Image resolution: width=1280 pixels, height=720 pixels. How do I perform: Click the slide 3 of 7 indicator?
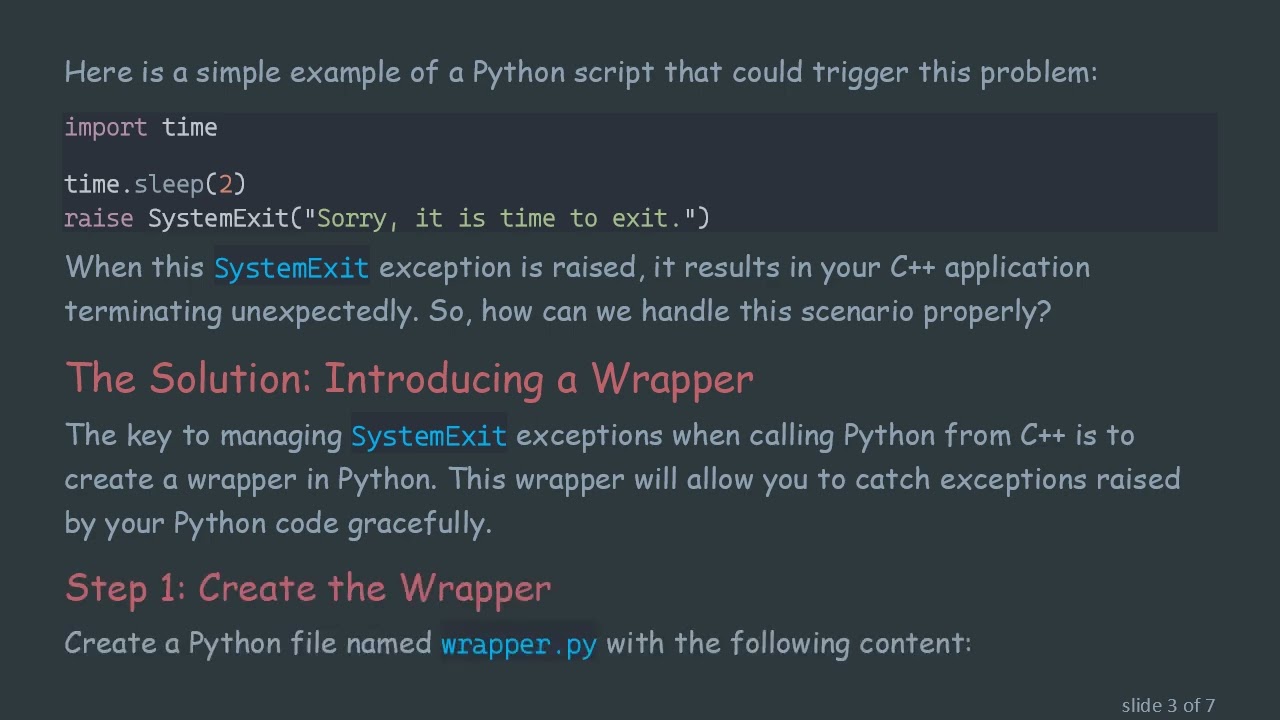[x=1168, y=706]
